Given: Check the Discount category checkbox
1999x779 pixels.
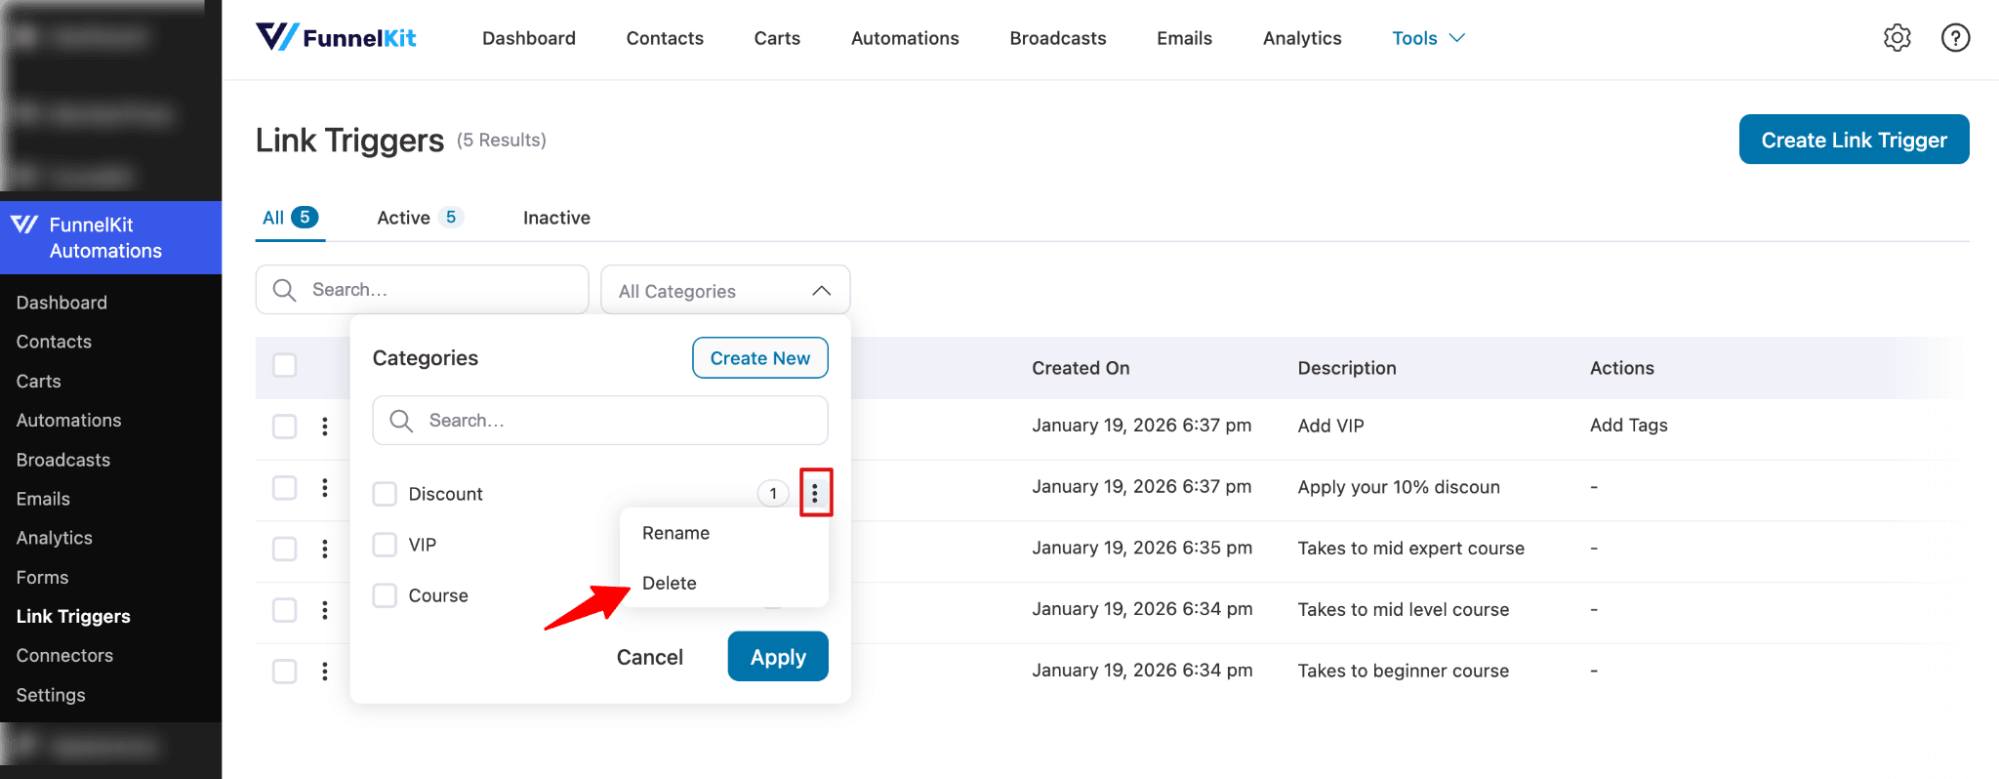Looking at the screenshot, I should [x=385, y=494].
